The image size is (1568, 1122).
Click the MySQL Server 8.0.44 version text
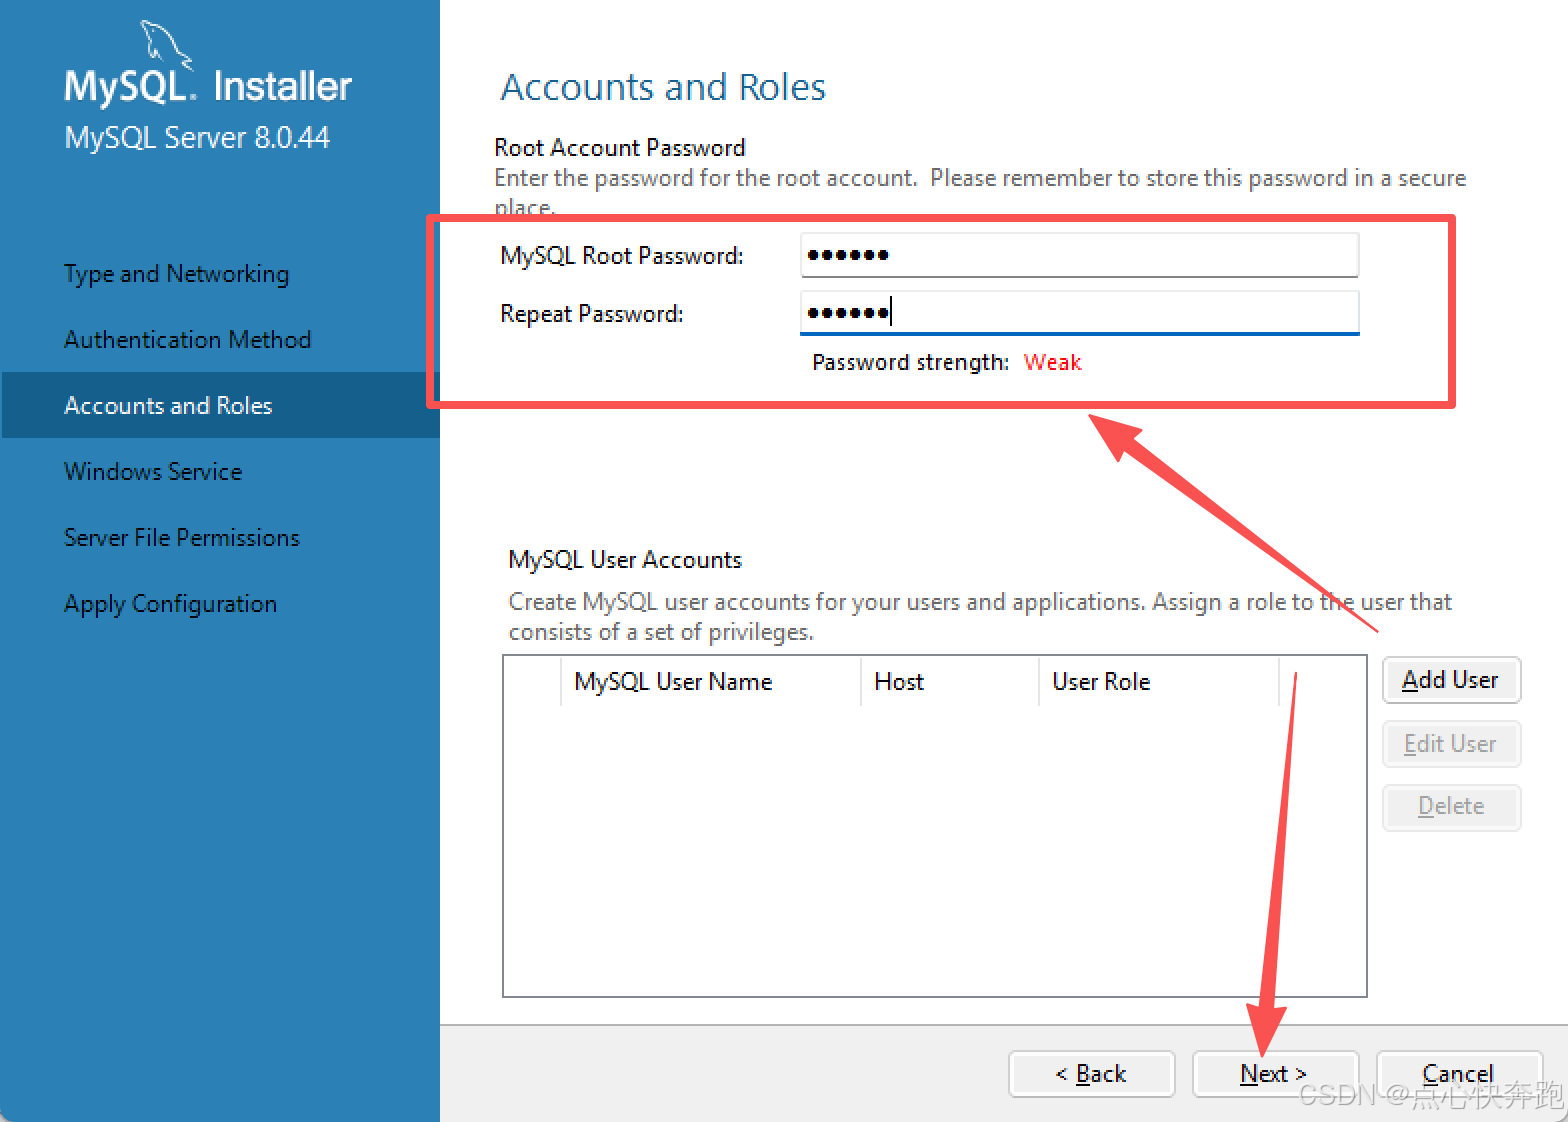[x=197, y=137]
